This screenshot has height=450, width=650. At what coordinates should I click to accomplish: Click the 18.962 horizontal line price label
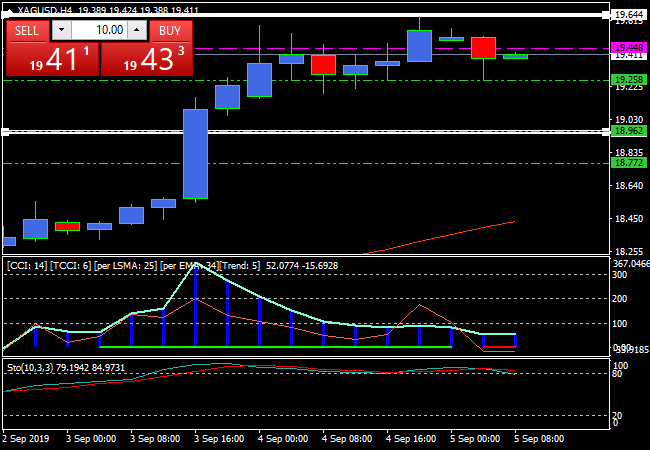point(629,131)
